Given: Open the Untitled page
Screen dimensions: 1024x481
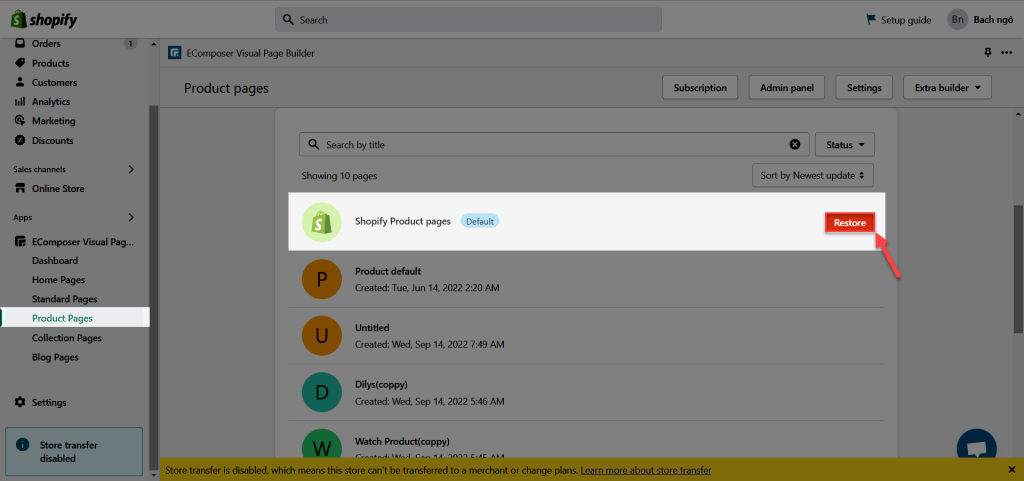Looking at the screenshot, I should (372, 328).
